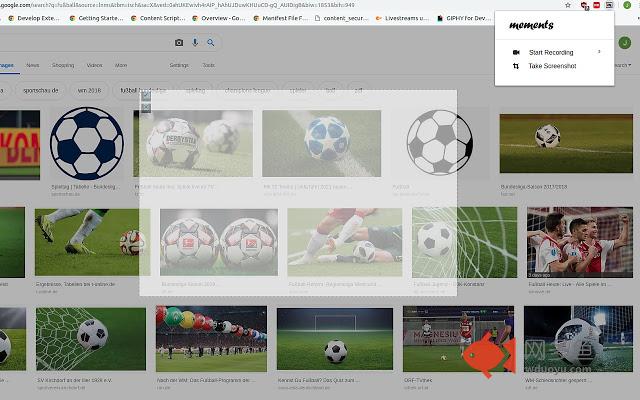Open the celebrating Ajax players thumbnail
Screen dimensions: 640x400
pos(580,242)
